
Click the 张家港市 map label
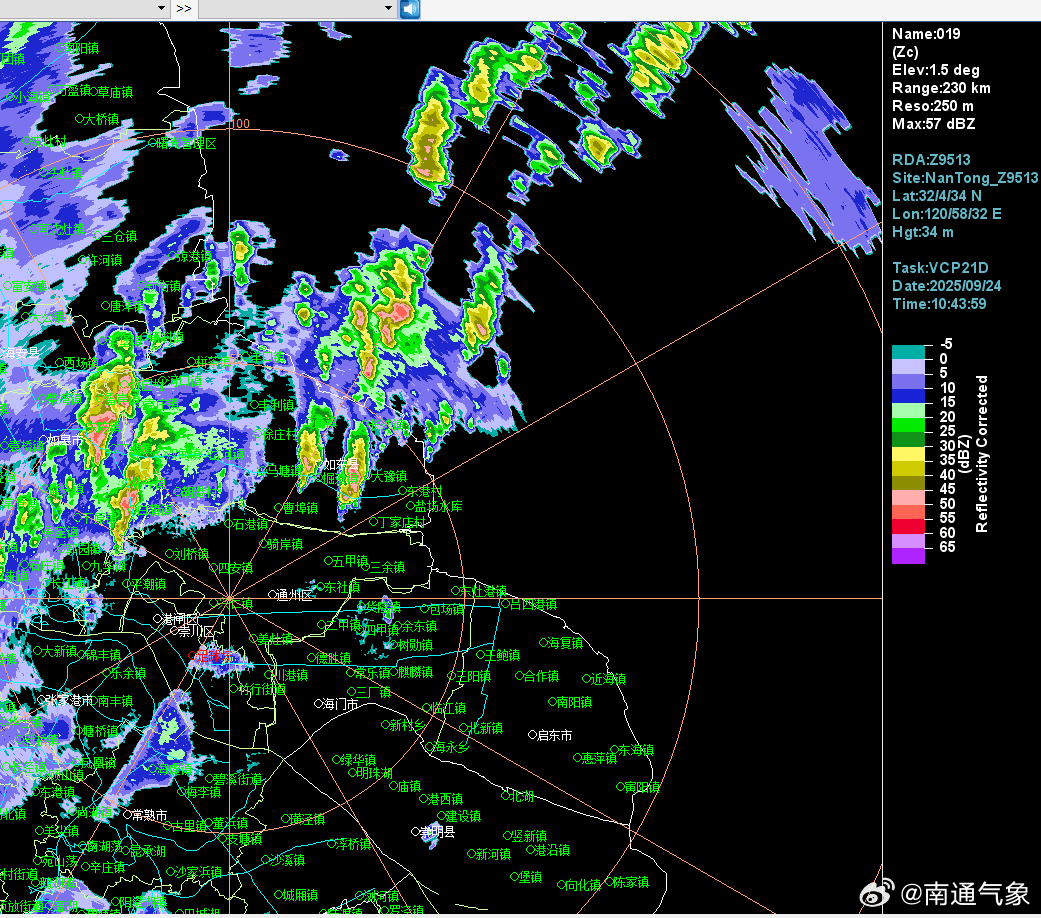point(68,700)
